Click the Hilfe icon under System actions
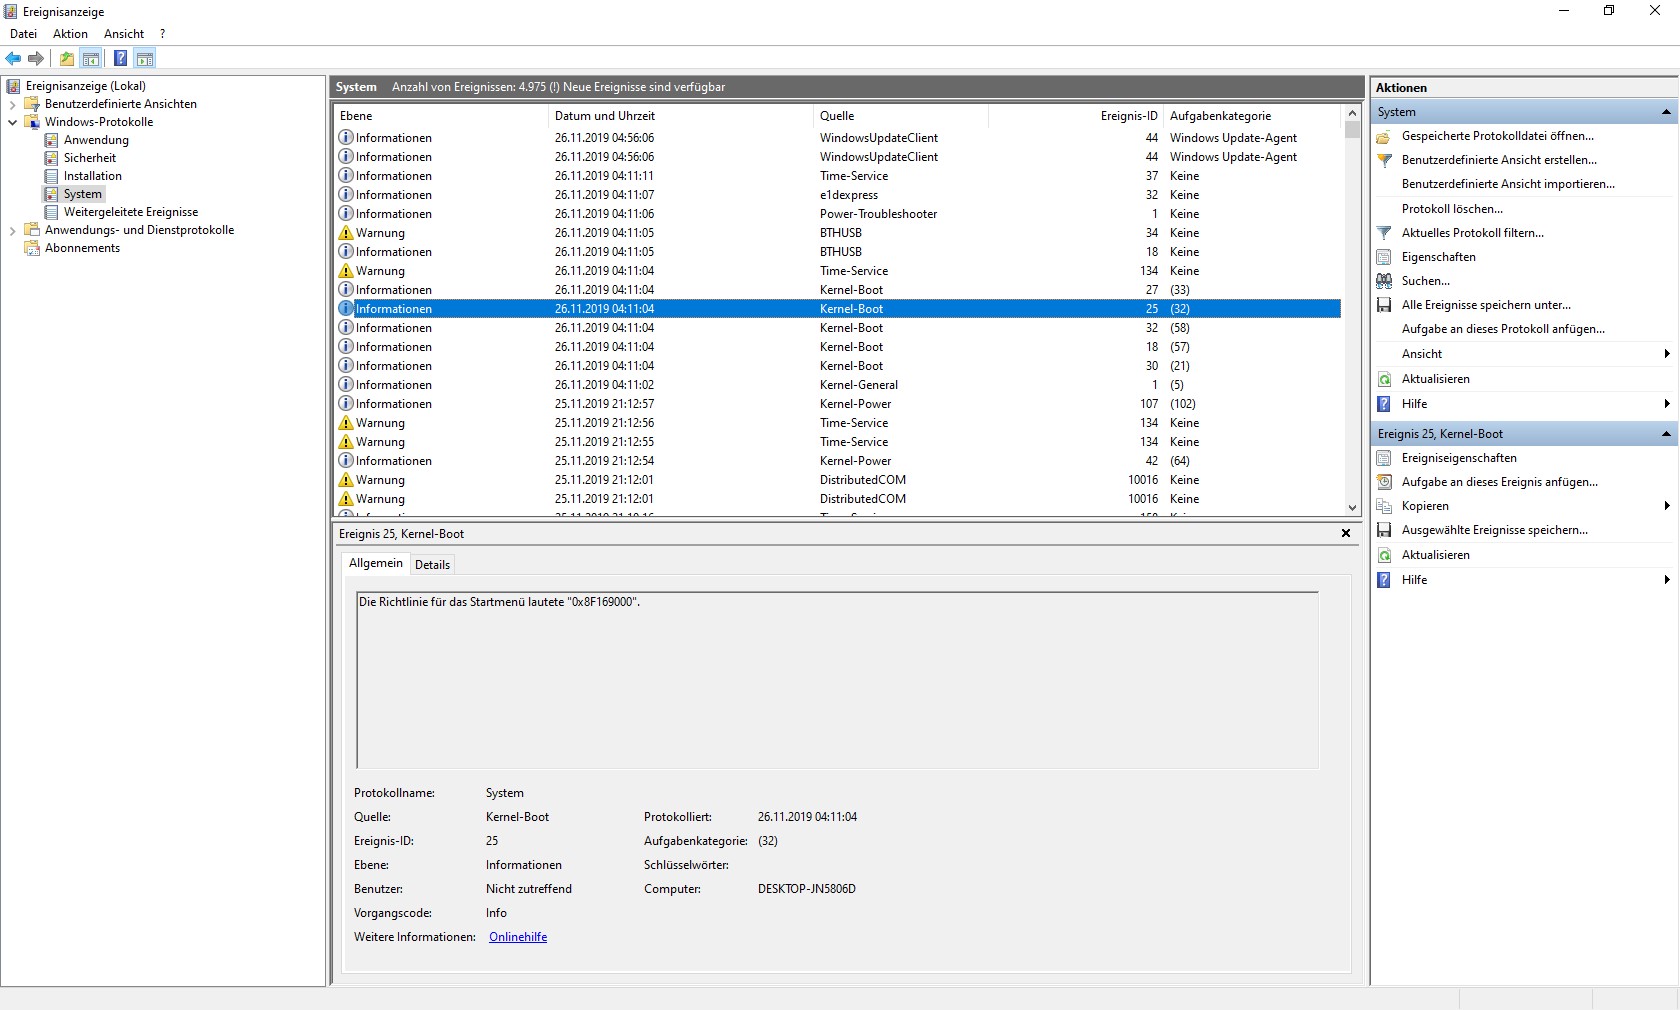This screenshot has height=1010, width=1680. coord(1384,404)
